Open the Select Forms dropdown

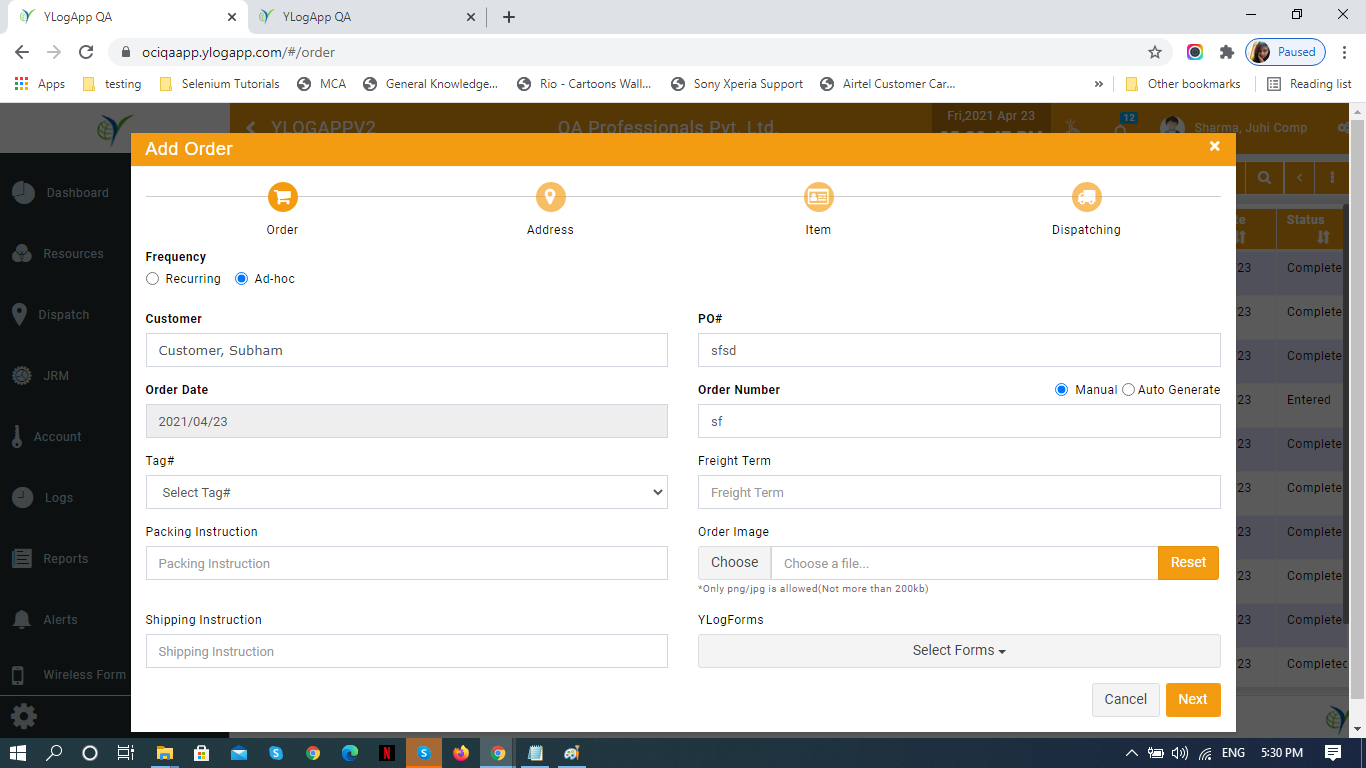pos(959,650)
